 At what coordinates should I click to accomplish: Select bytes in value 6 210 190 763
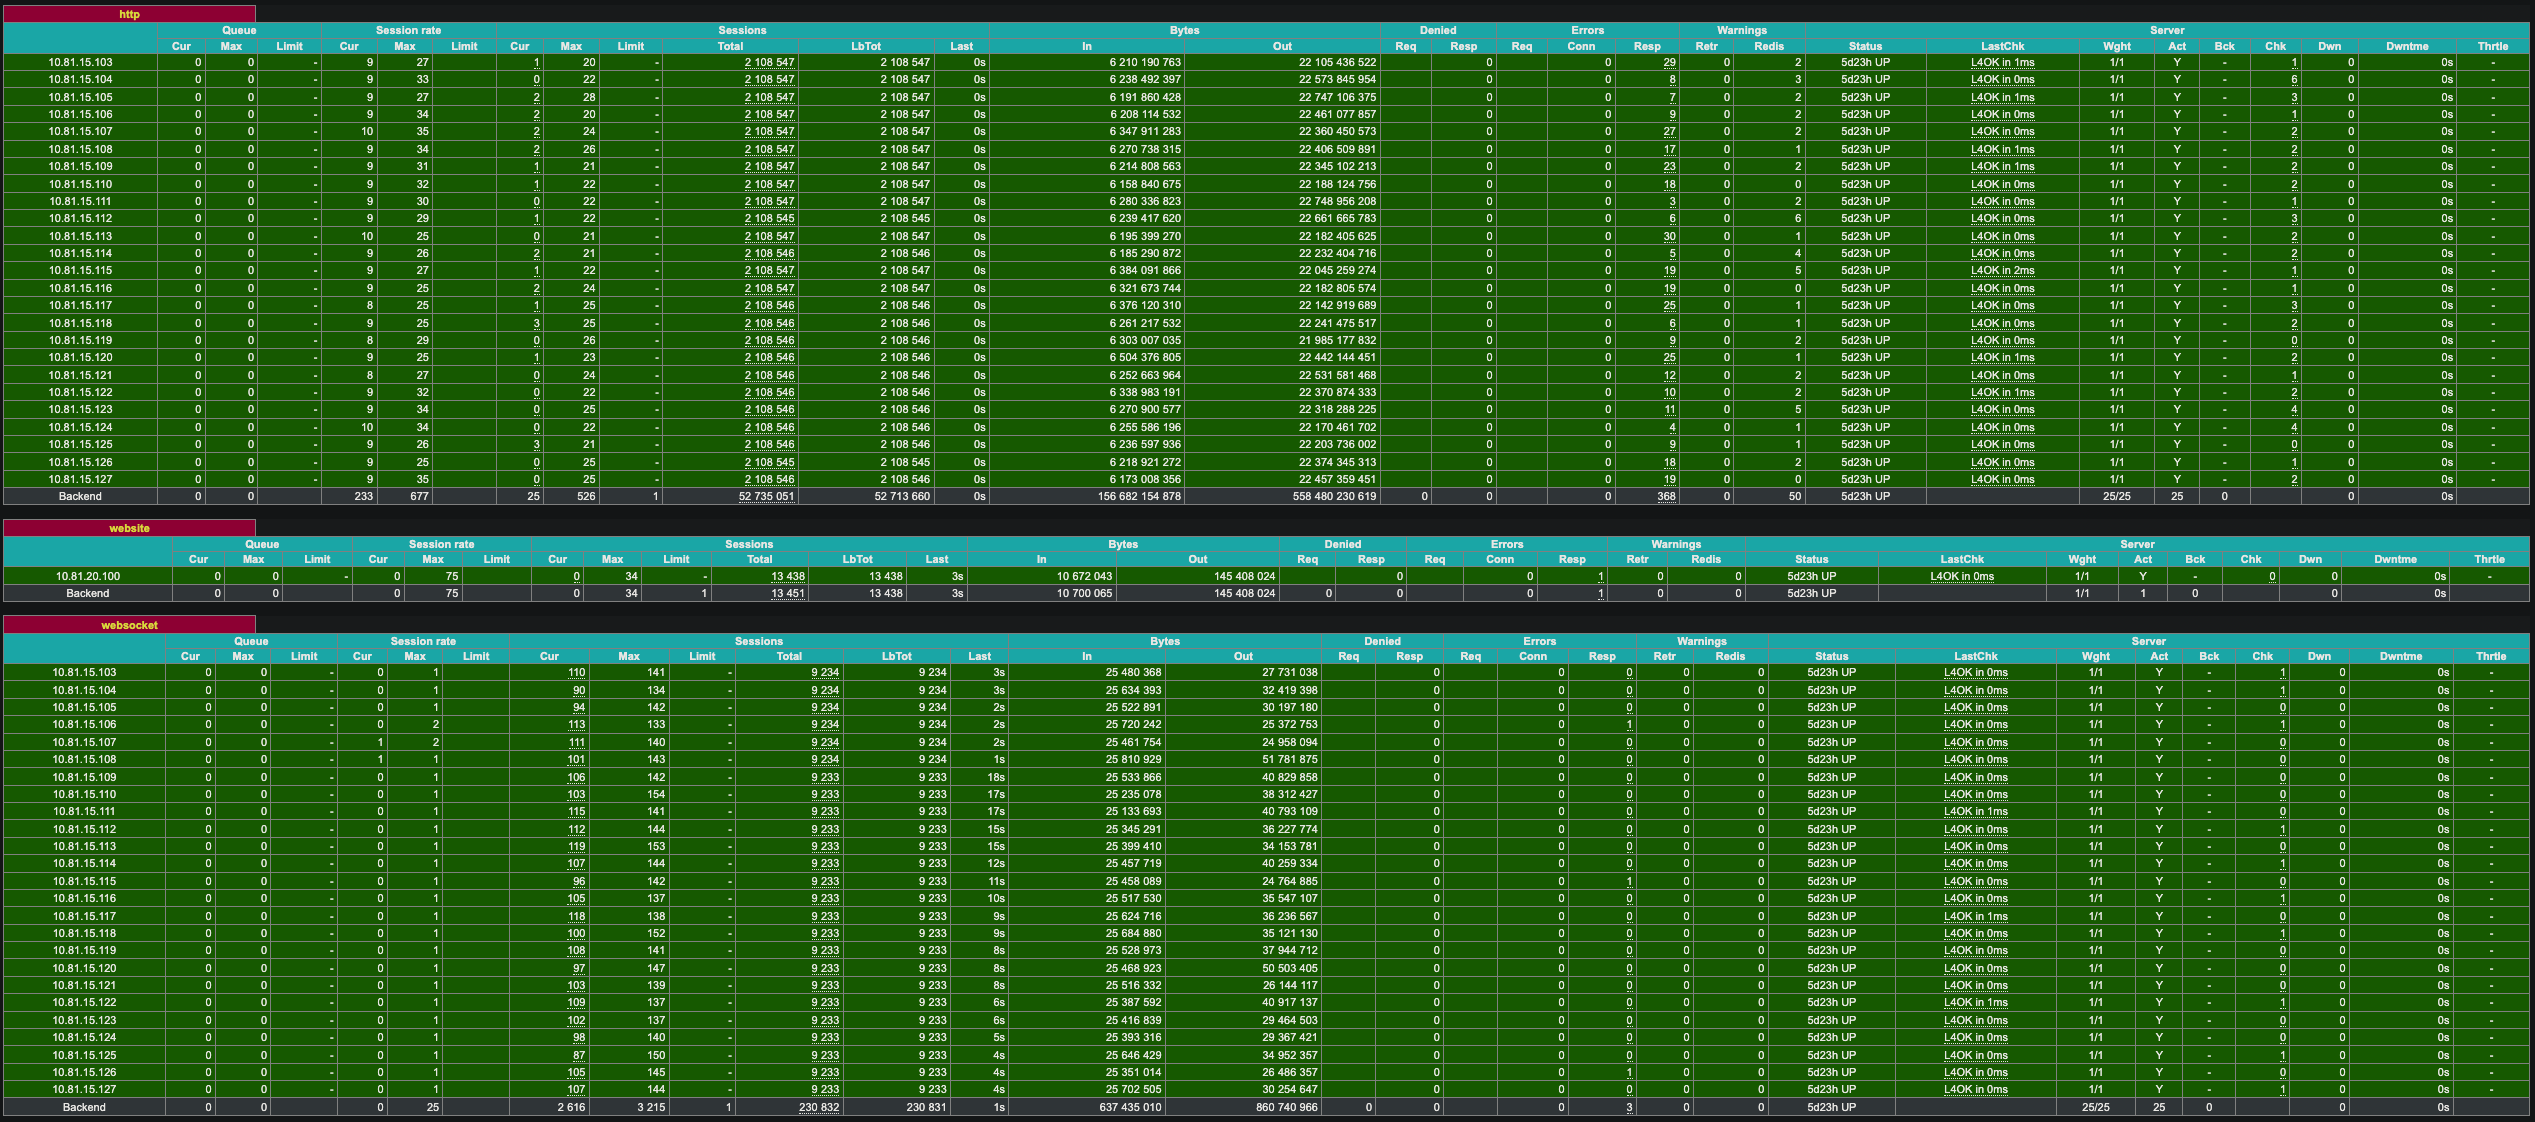pos(1145,62)
